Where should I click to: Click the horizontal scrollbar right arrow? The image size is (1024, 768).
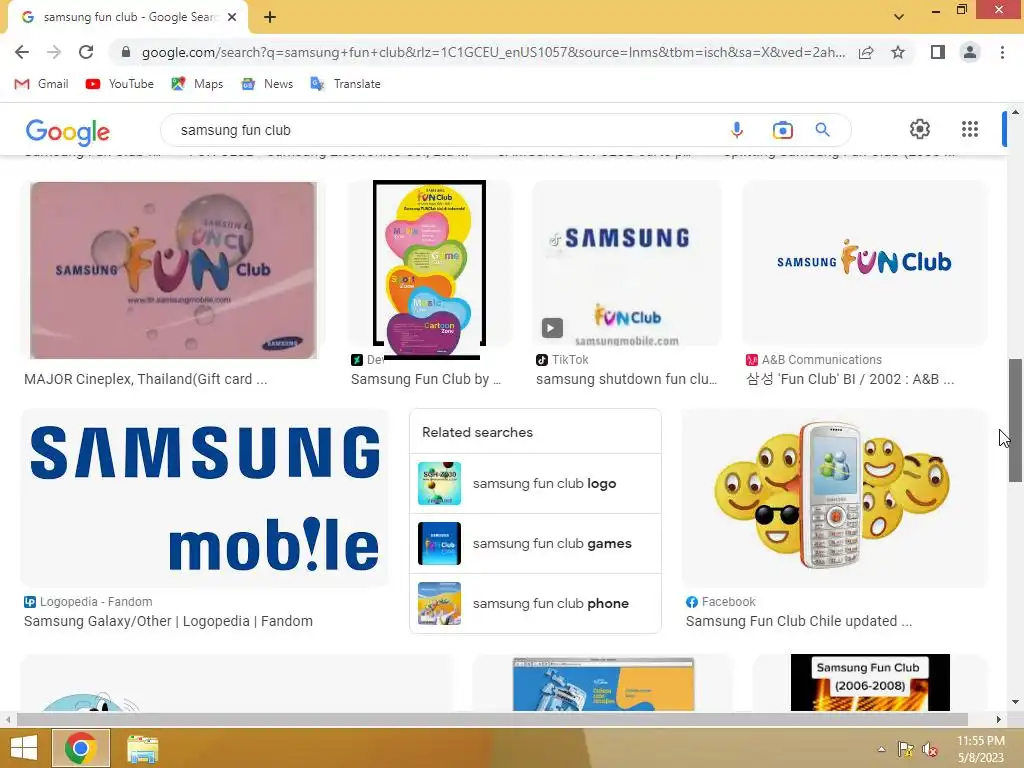click(x=999, y=719)
